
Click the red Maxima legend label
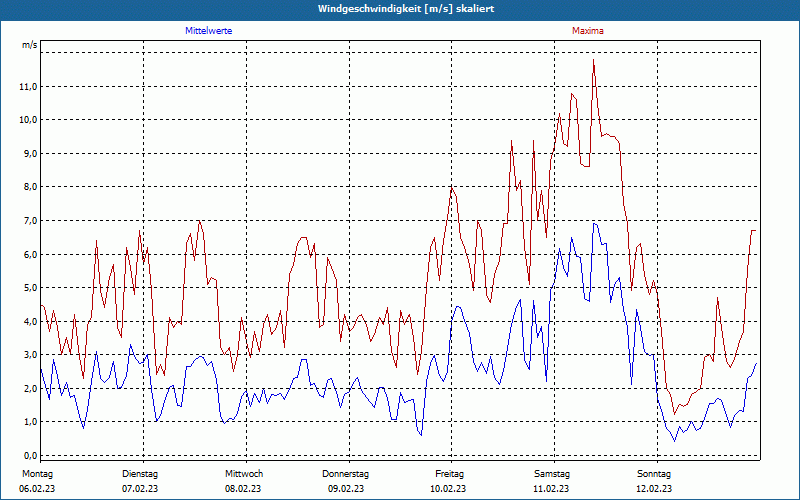point(588,31)
